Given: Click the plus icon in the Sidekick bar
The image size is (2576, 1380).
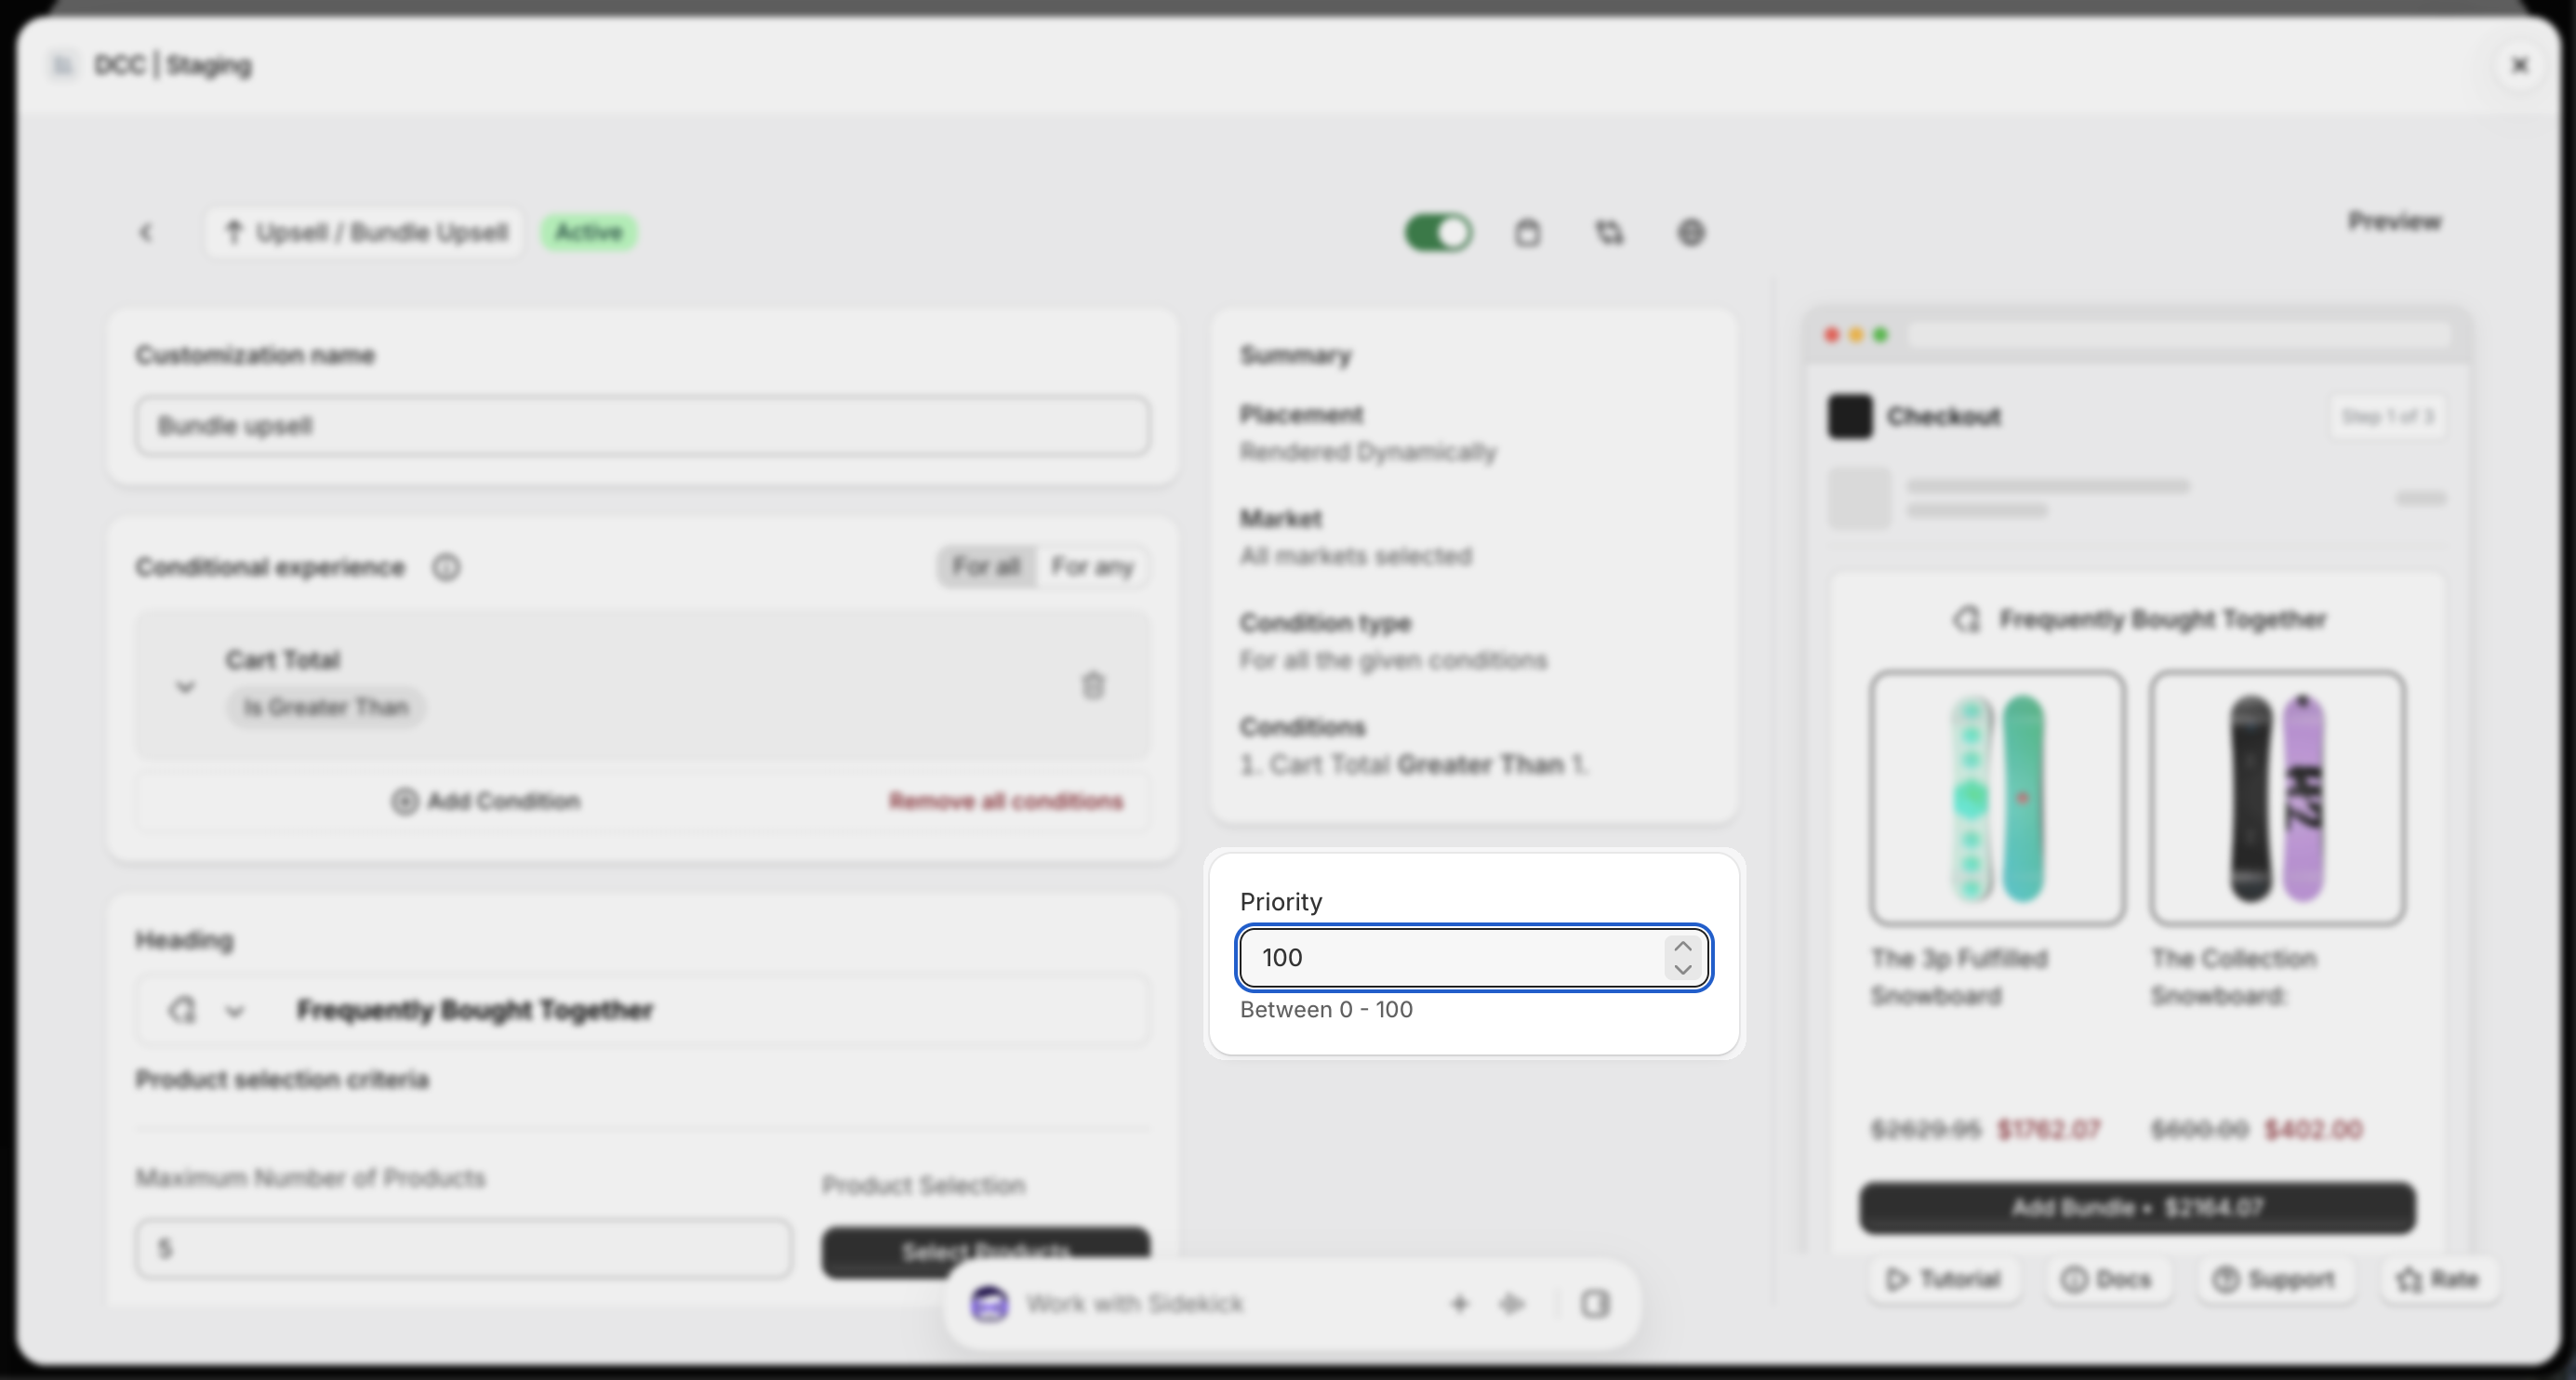Looking at the screenshot, I should click(x=1459, y=1304).
